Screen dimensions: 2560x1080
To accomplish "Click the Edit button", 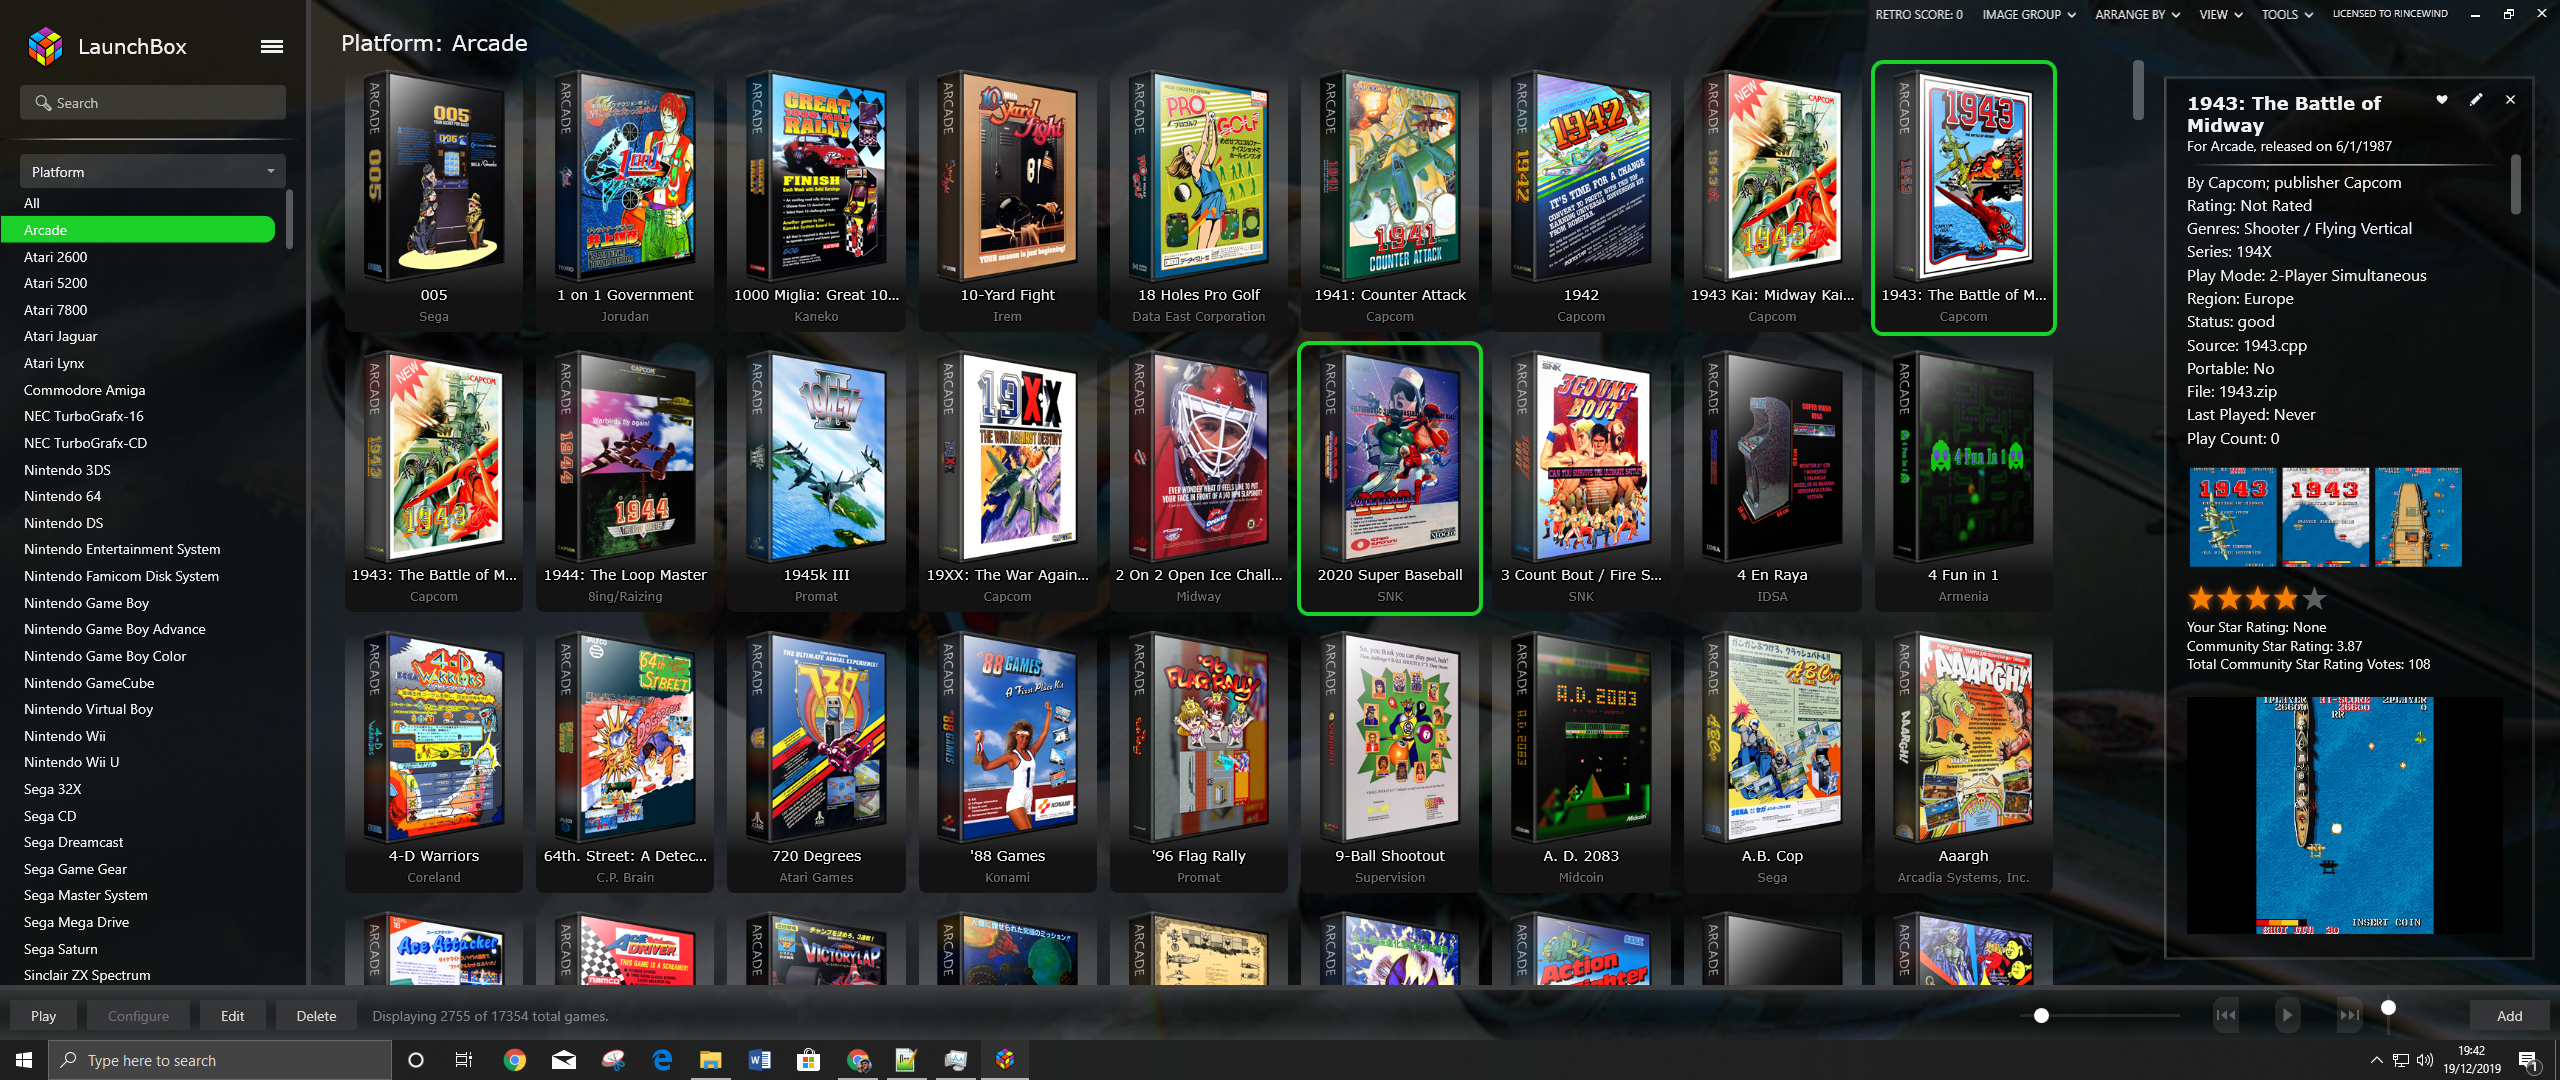I will point(232,1015).
